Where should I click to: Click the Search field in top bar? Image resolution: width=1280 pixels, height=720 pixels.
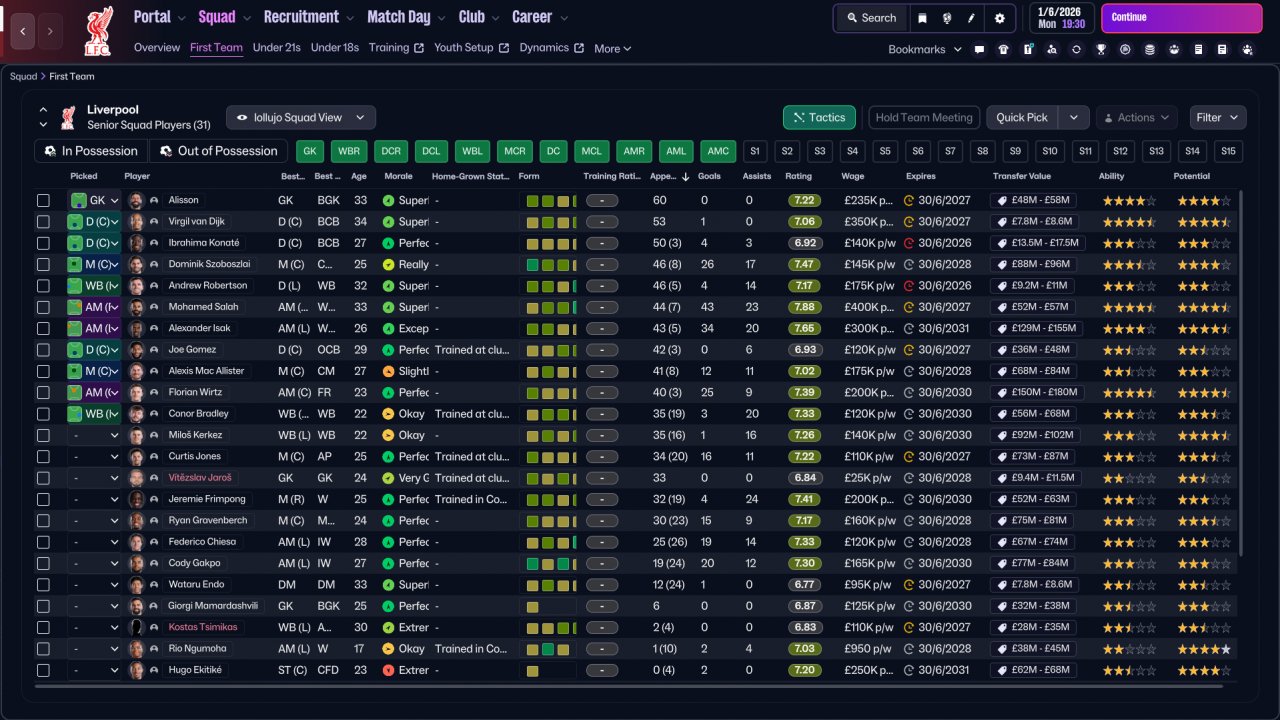click(x=871, y=18)
